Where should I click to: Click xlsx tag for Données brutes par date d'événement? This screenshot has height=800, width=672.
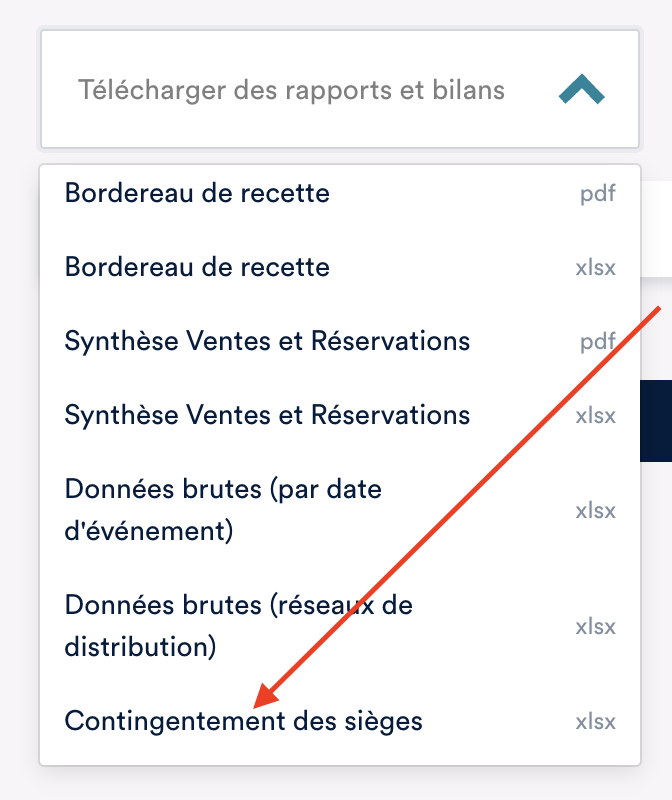click(x=595, y=510)
